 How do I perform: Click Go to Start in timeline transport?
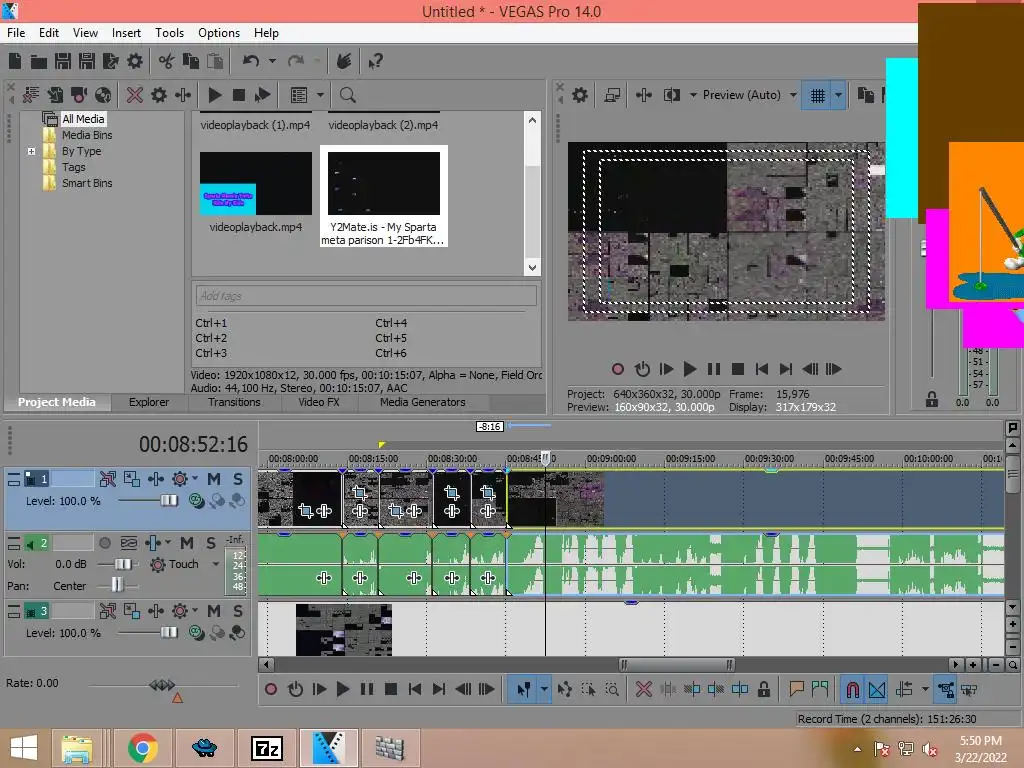(x=415, y=690)
